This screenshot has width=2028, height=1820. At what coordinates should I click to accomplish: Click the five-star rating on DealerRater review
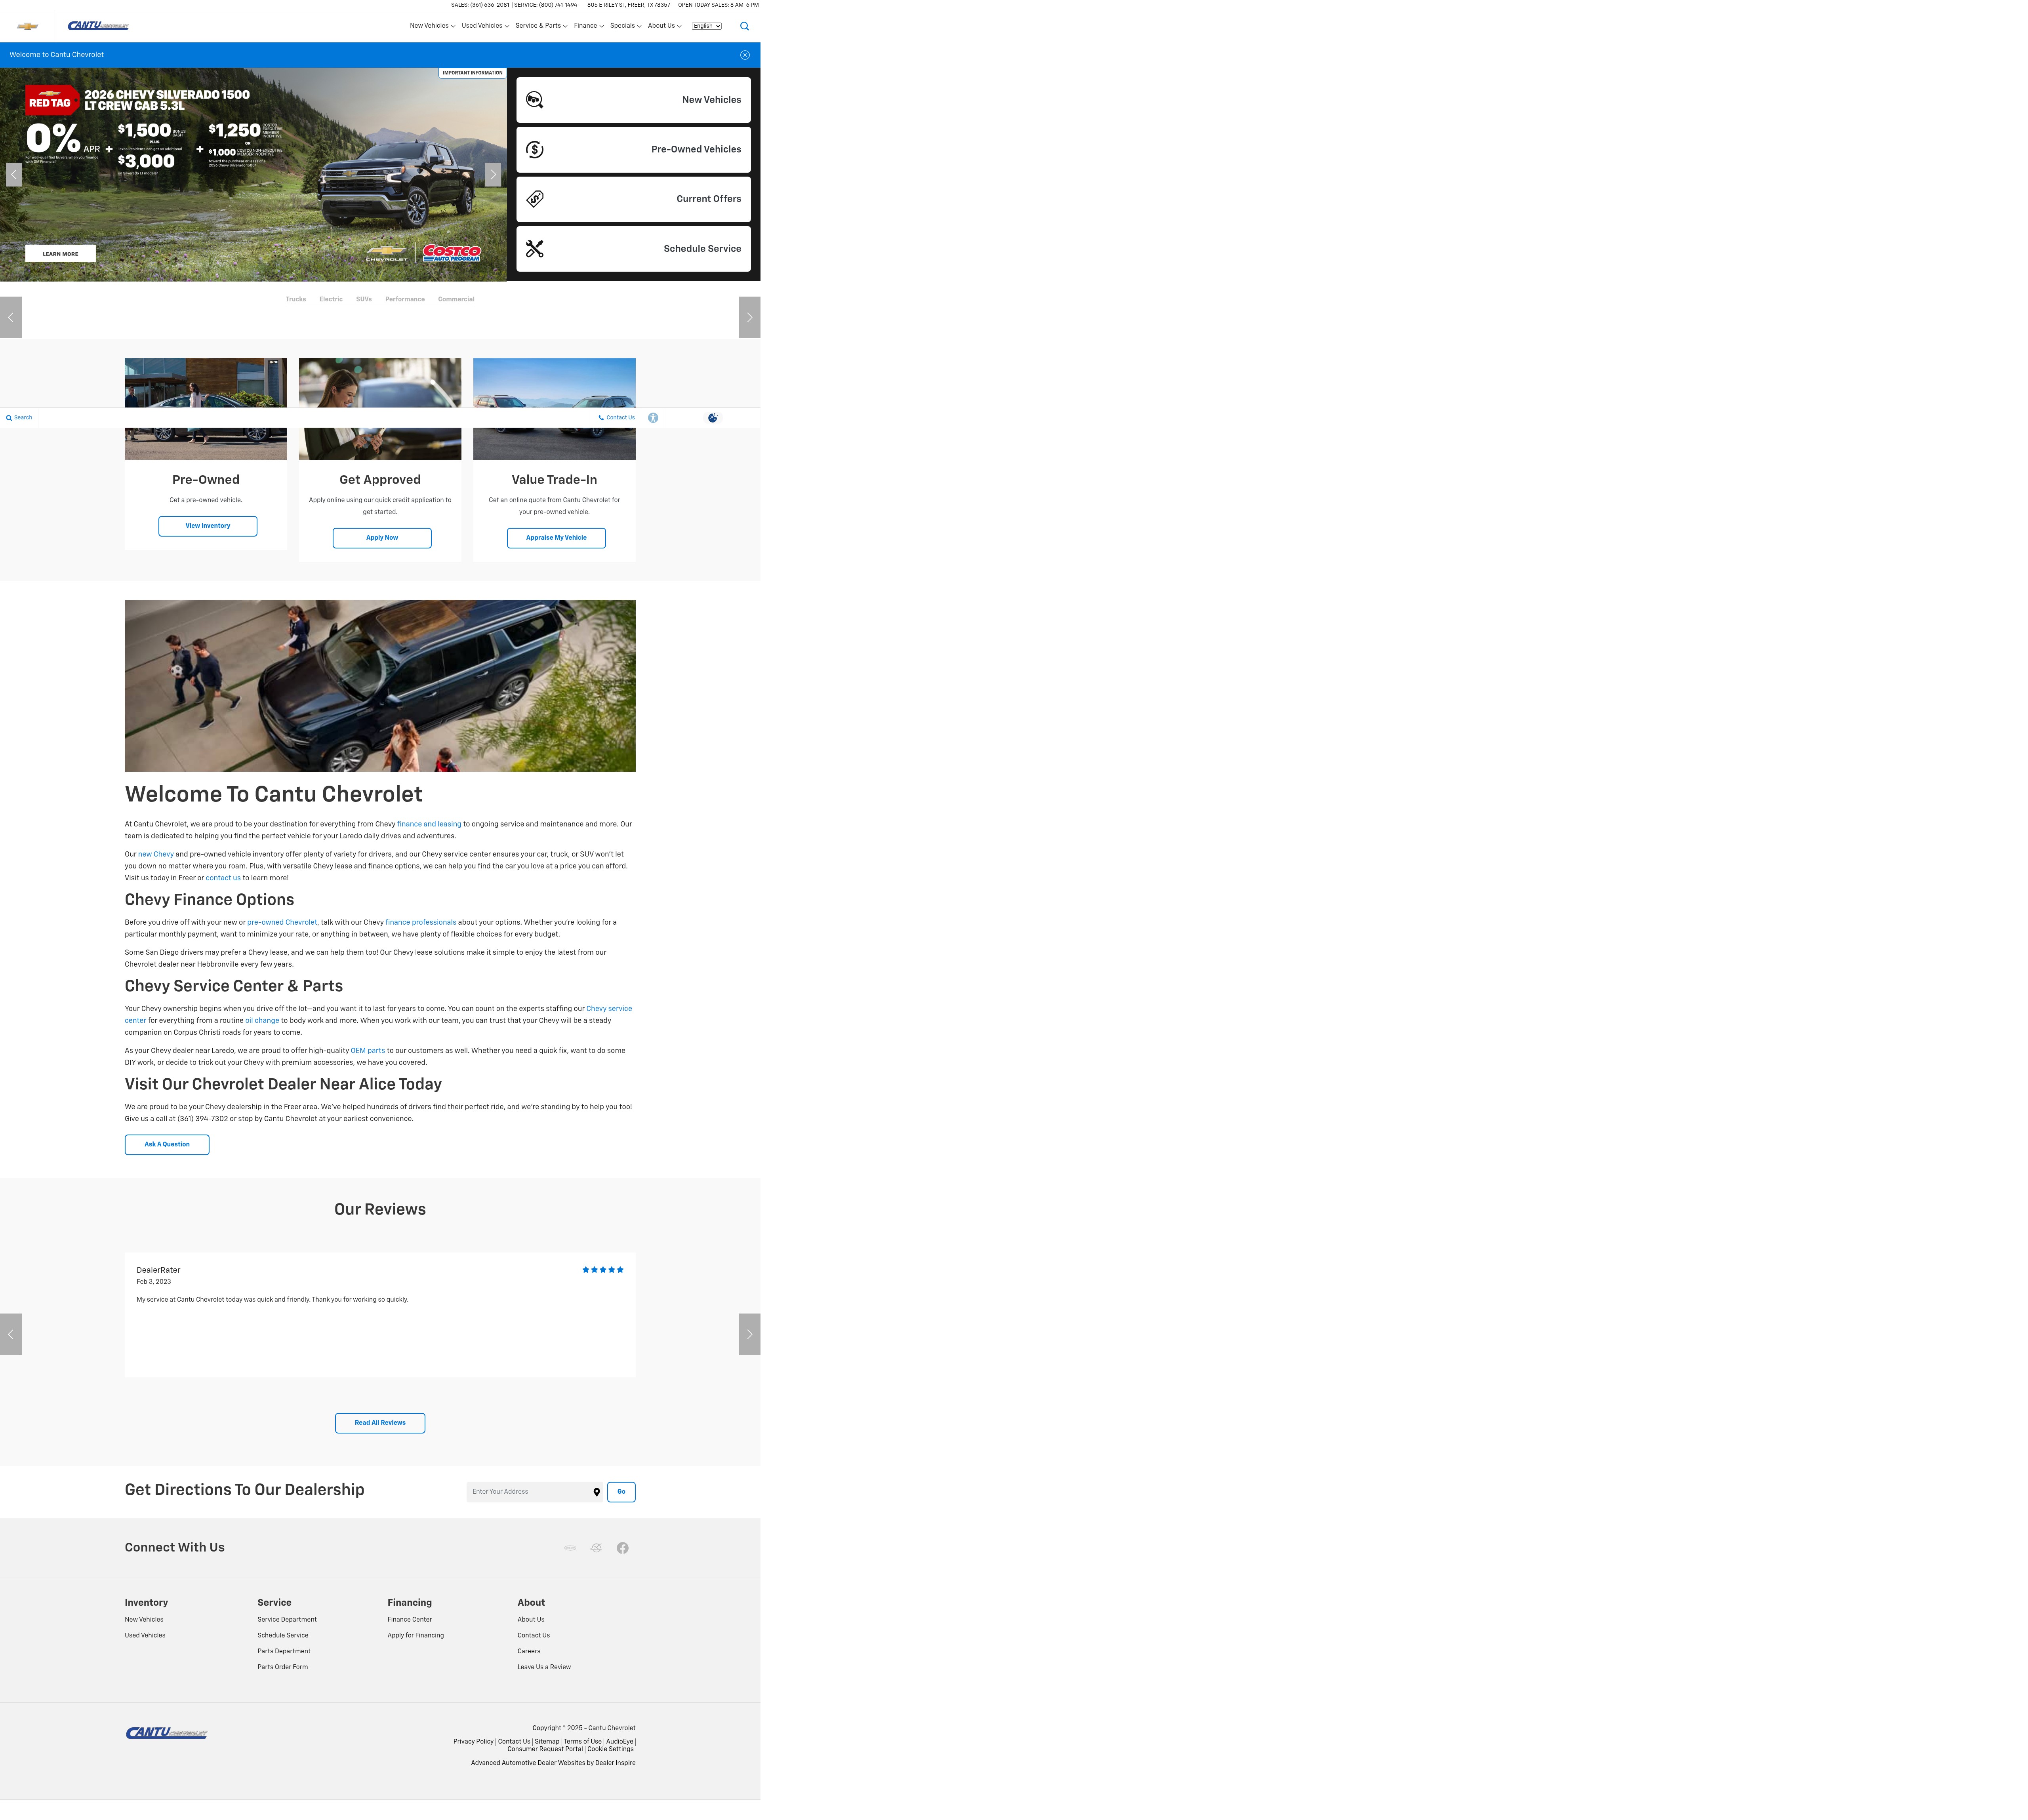[603, 1270]
